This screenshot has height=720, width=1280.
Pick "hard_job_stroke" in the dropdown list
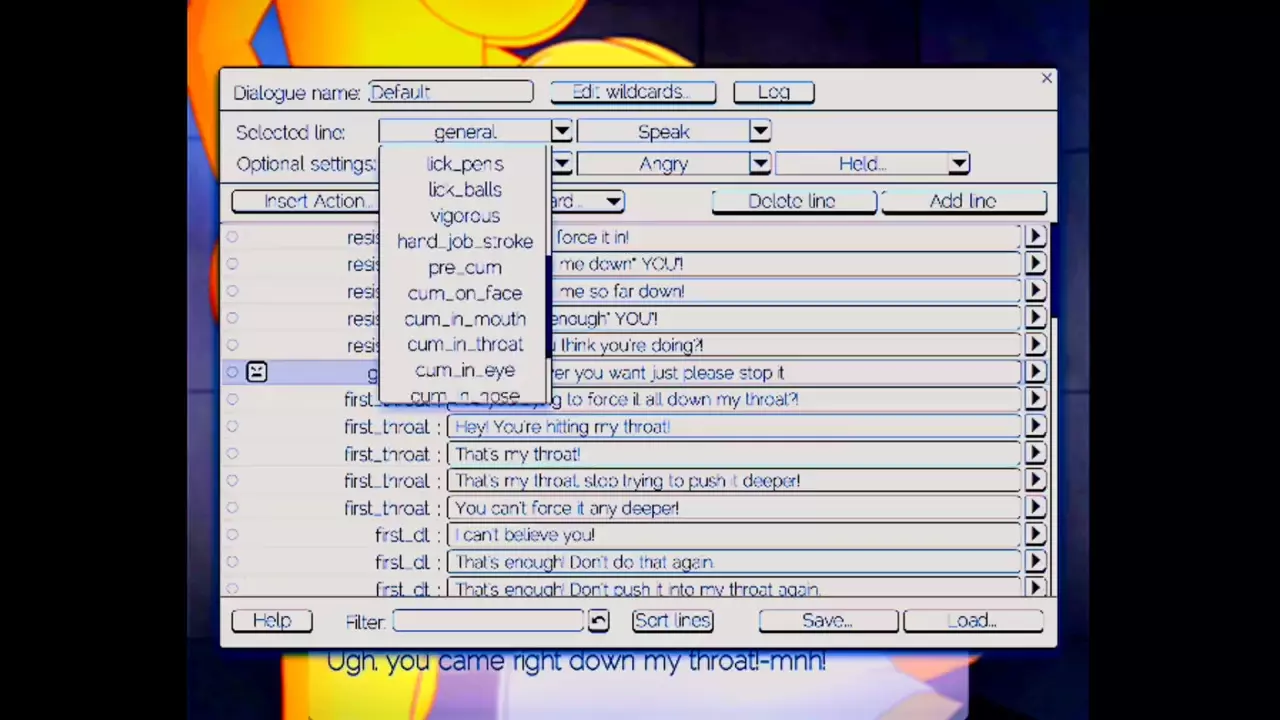coord(464,242)
